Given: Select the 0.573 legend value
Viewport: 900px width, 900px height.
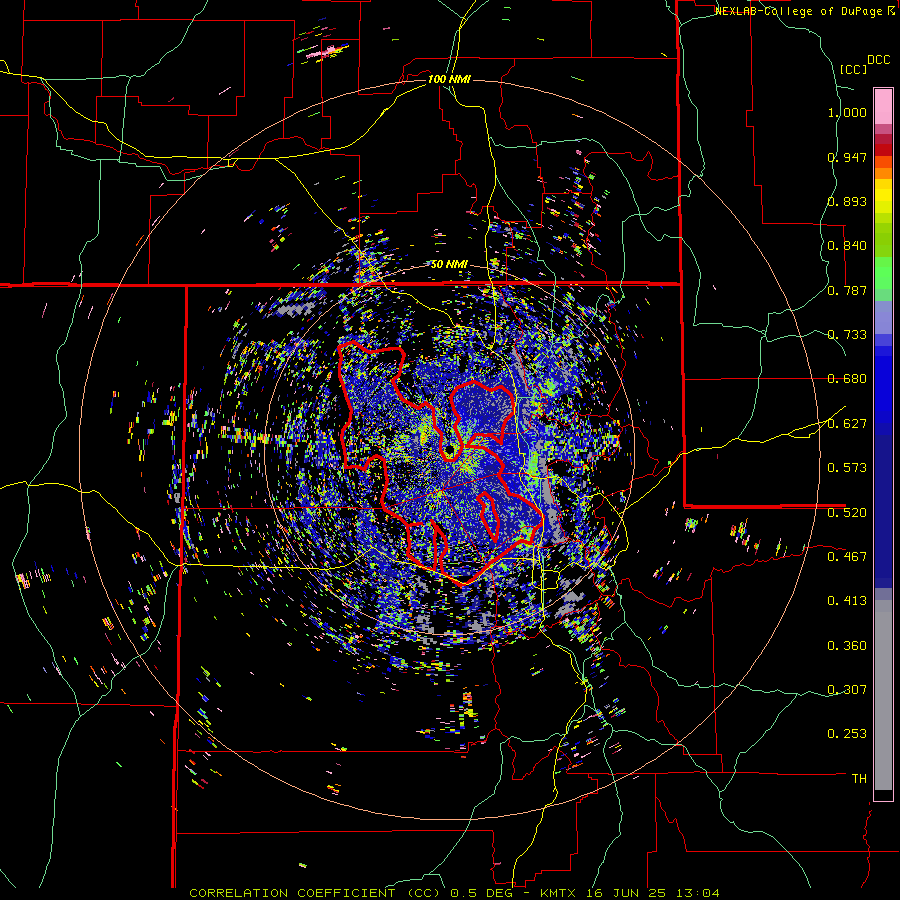Looking at the screenshot, I should click(847, 468).
